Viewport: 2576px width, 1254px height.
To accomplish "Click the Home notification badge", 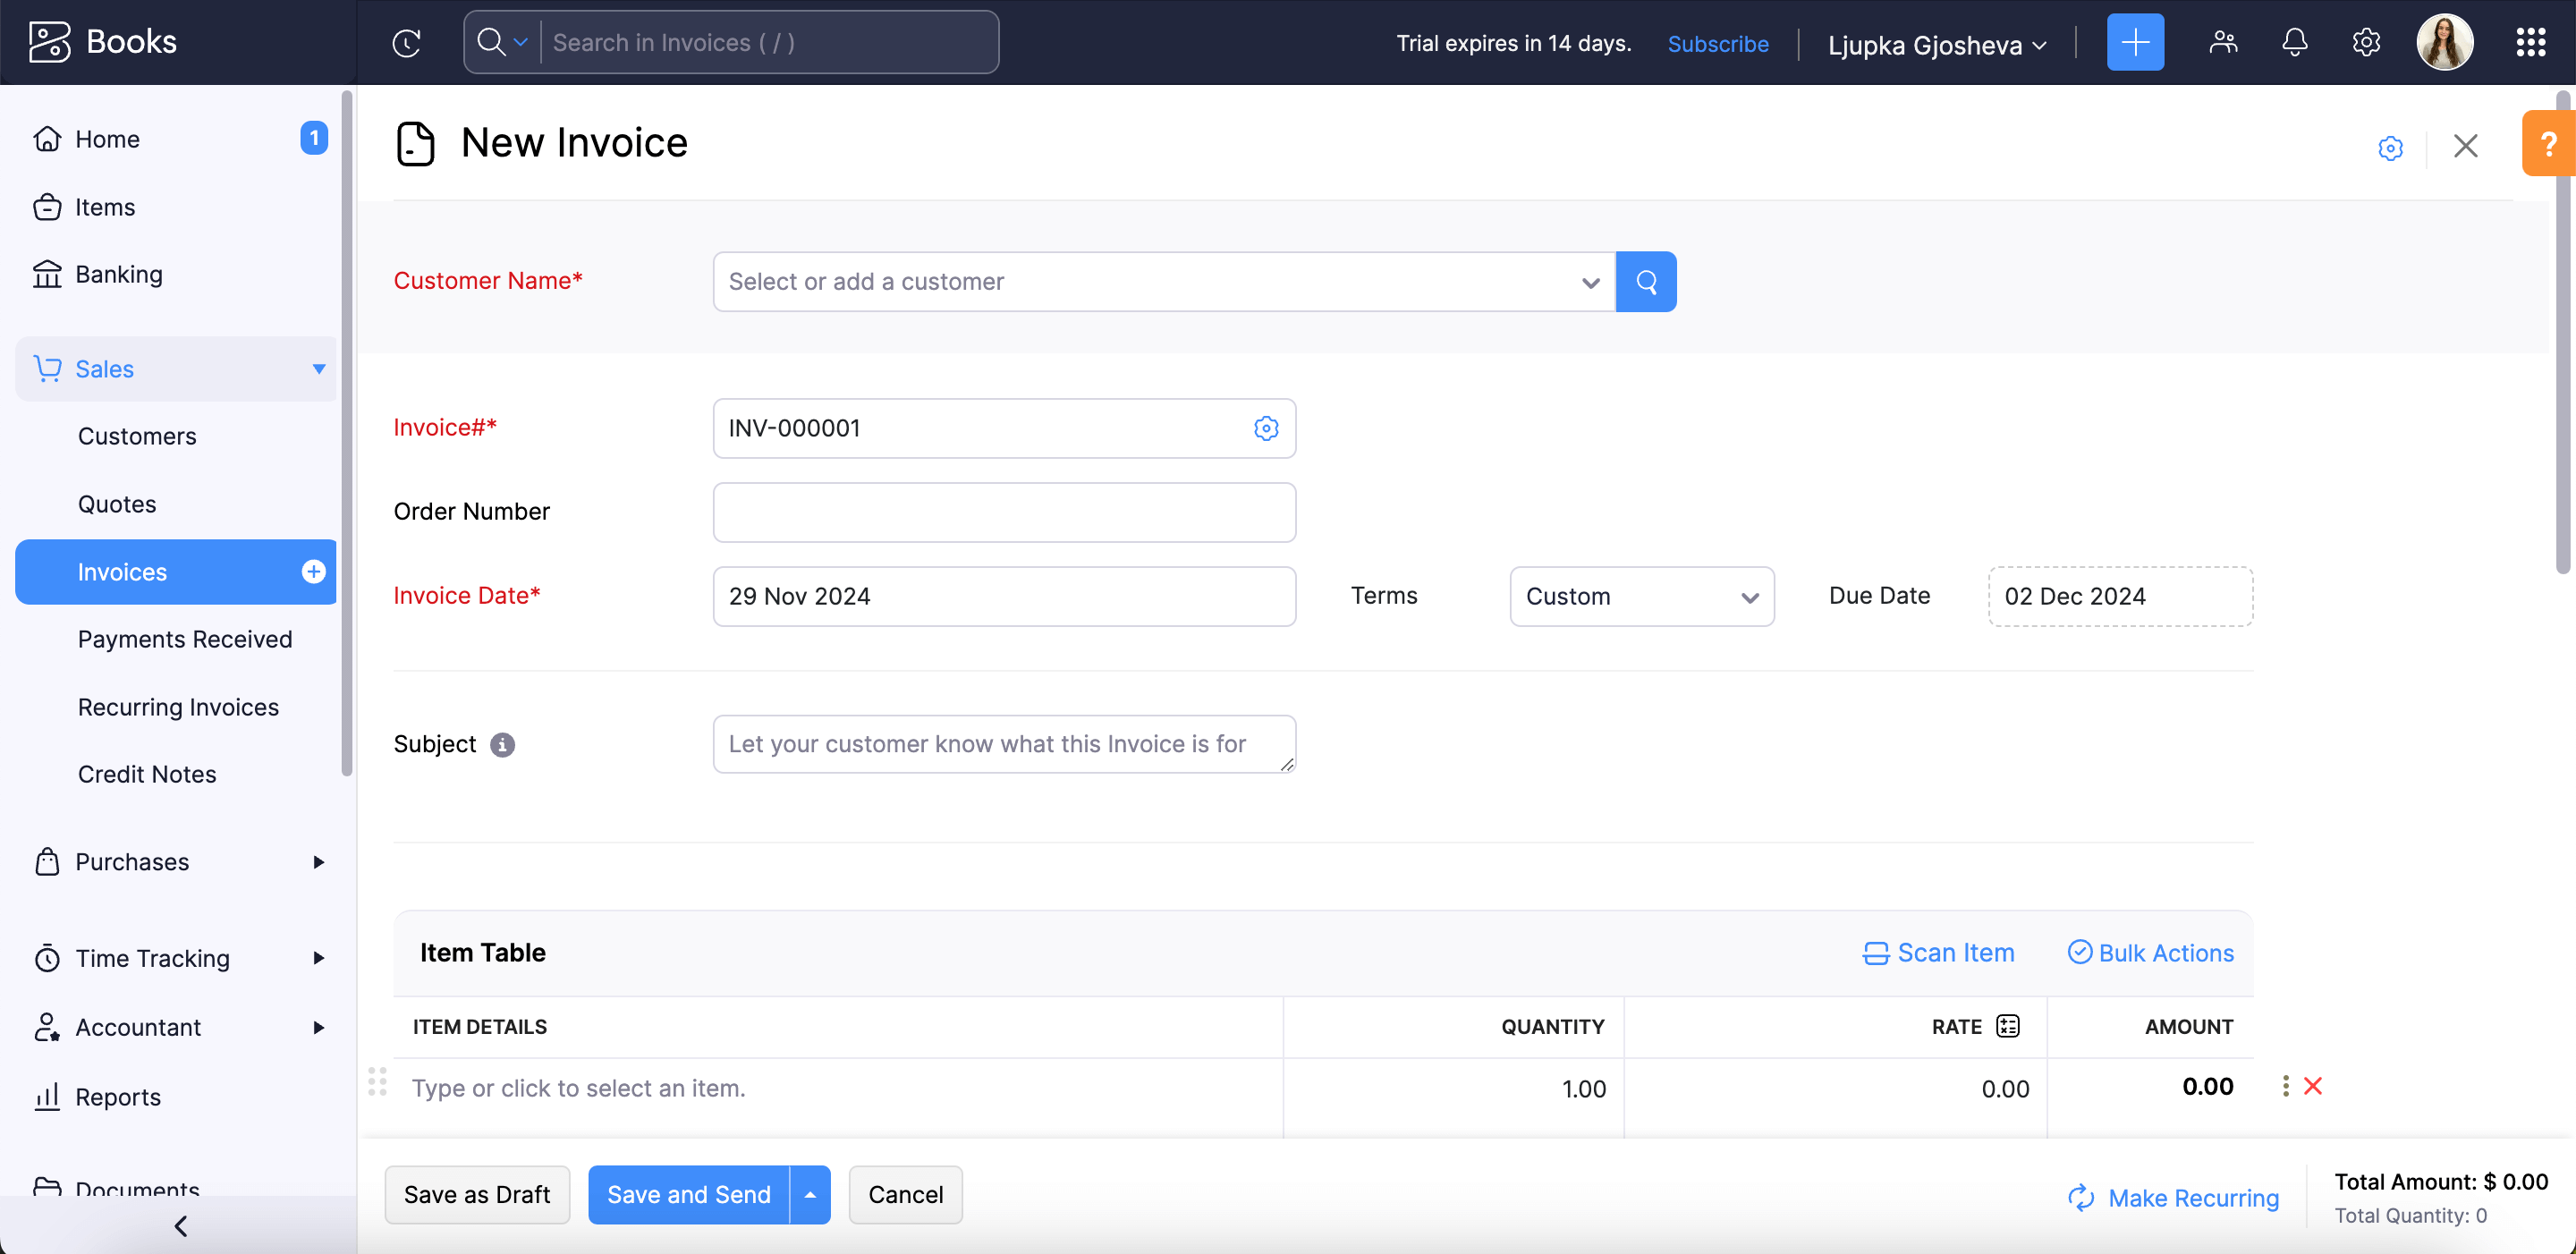I will coord(314,138).
